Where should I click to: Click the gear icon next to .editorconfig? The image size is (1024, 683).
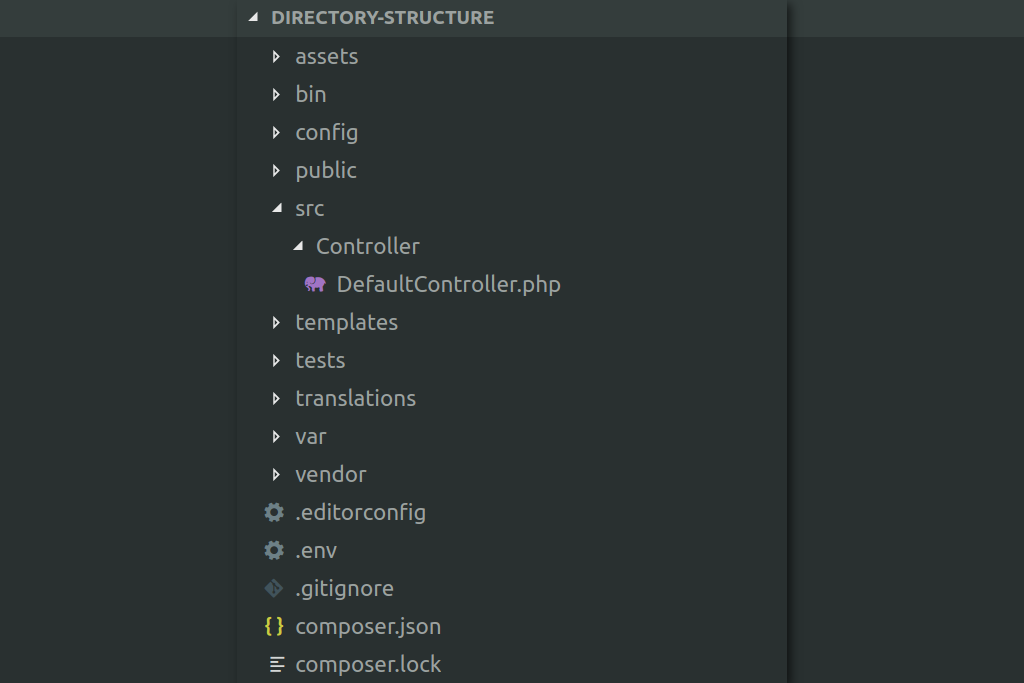274,512
